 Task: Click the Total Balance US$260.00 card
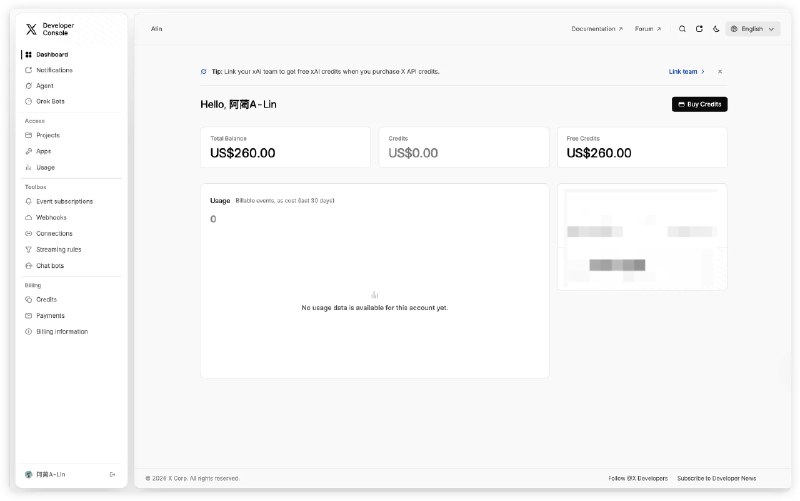pos(285,147)
